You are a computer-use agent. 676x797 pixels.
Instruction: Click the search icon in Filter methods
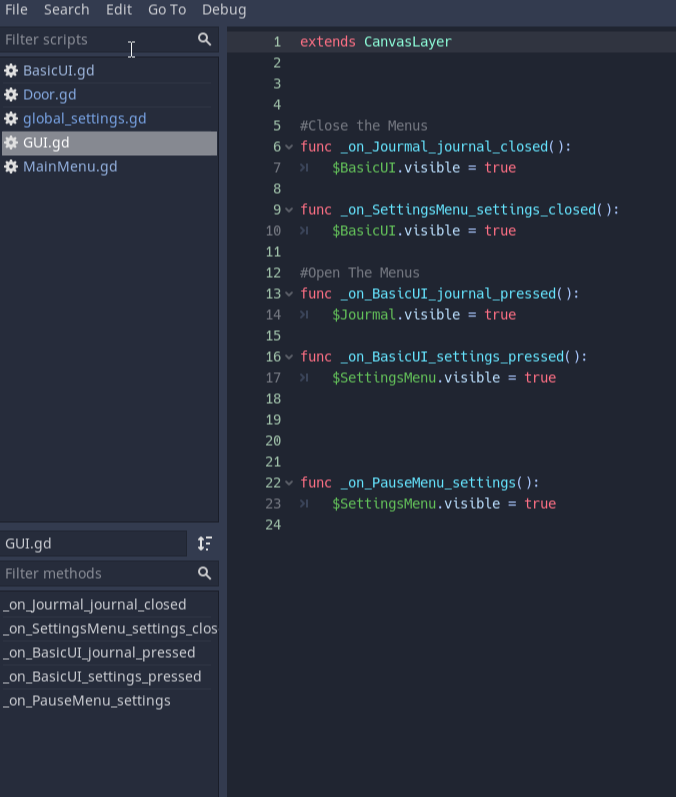pos(204,573)
